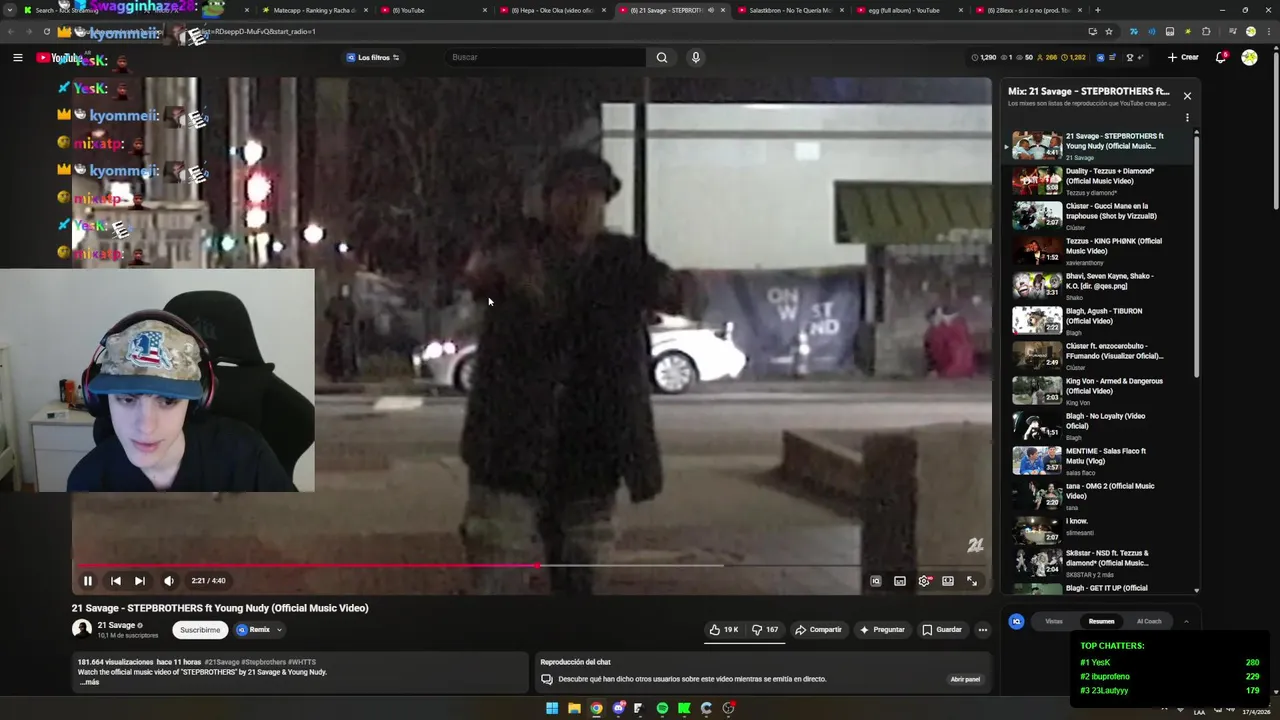Viewport: 1280px width, 720px height.
Task: Select Blagh - No Loyalty playlist item
Action: tap(1097, 426)
